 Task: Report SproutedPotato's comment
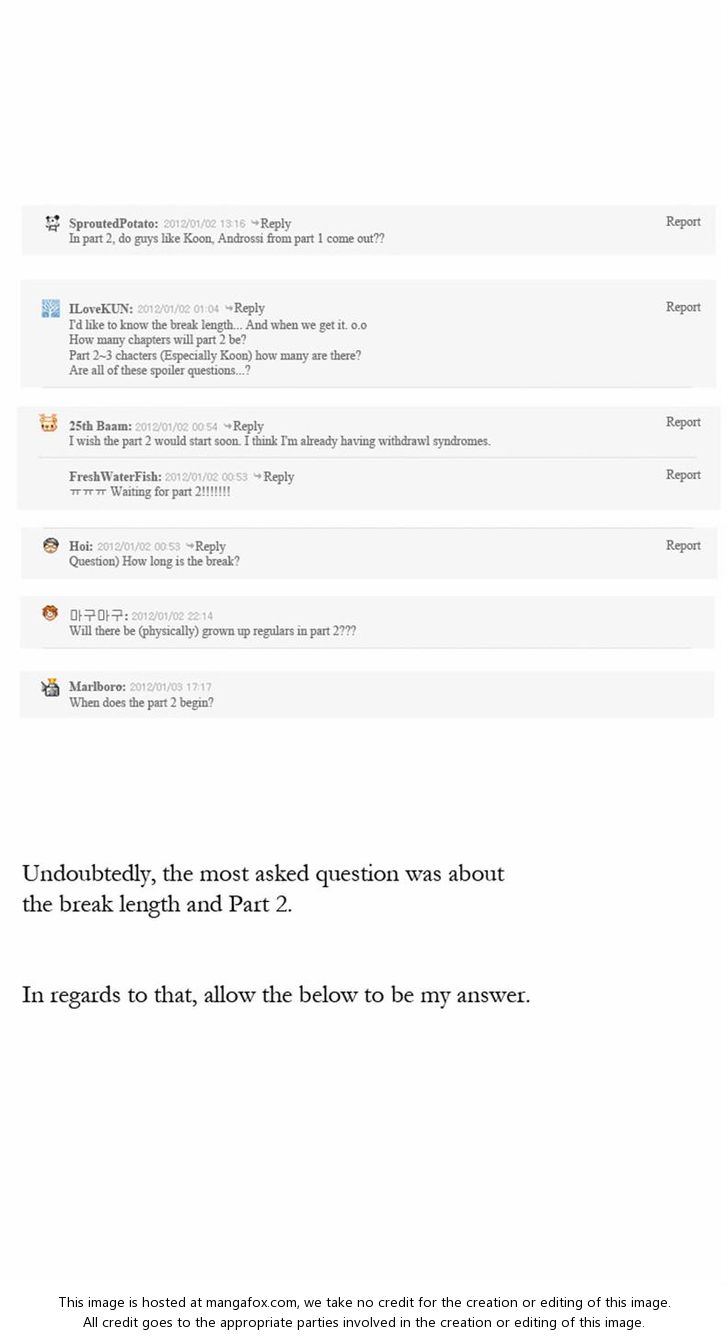click(x=683, y=222)
